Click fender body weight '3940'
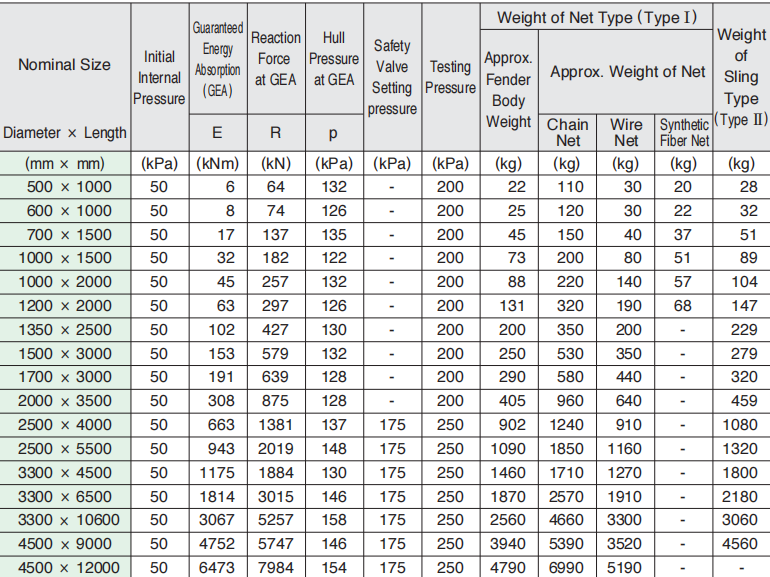 (508, 544)
